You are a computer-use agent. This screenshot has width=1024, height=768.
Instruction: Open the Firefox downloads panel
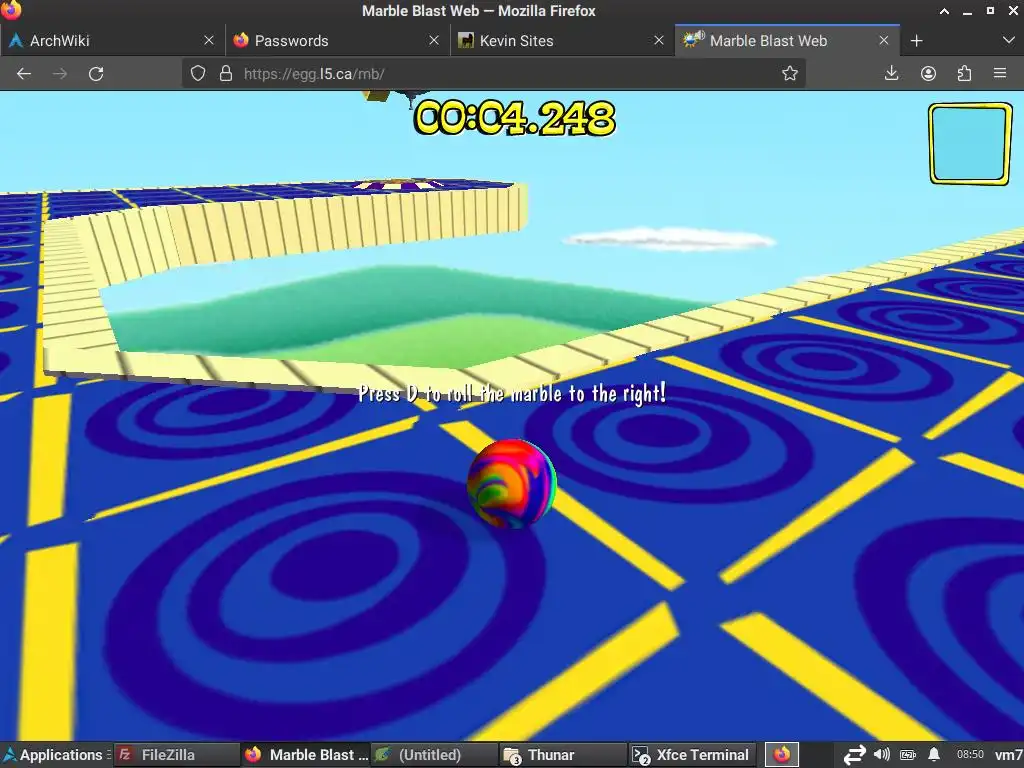pyautogui.click(x=891, y=73)
